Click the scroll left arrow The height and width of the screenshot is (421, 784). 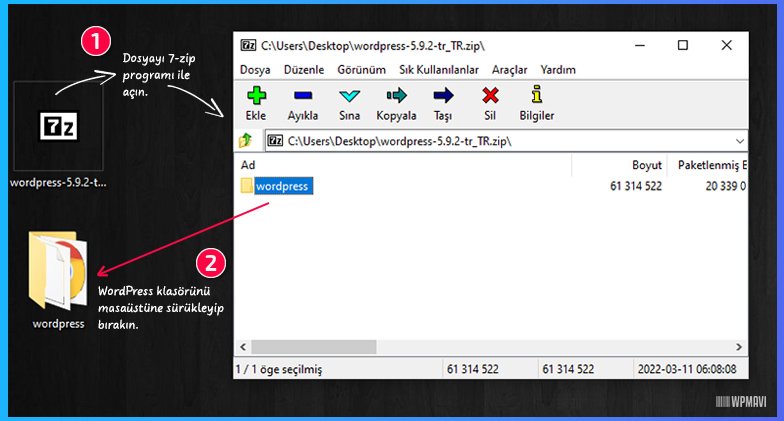click(x=243, y=346)
